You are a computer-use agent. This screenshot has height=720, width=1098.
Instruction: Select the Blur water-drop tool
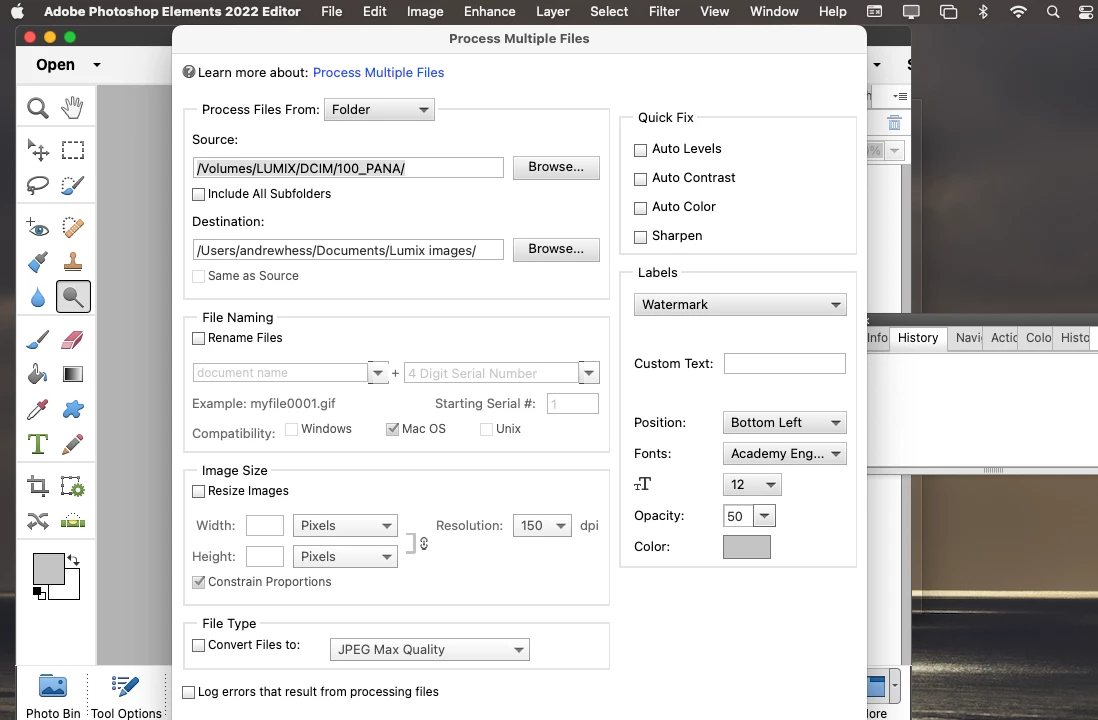click(38, 297)
